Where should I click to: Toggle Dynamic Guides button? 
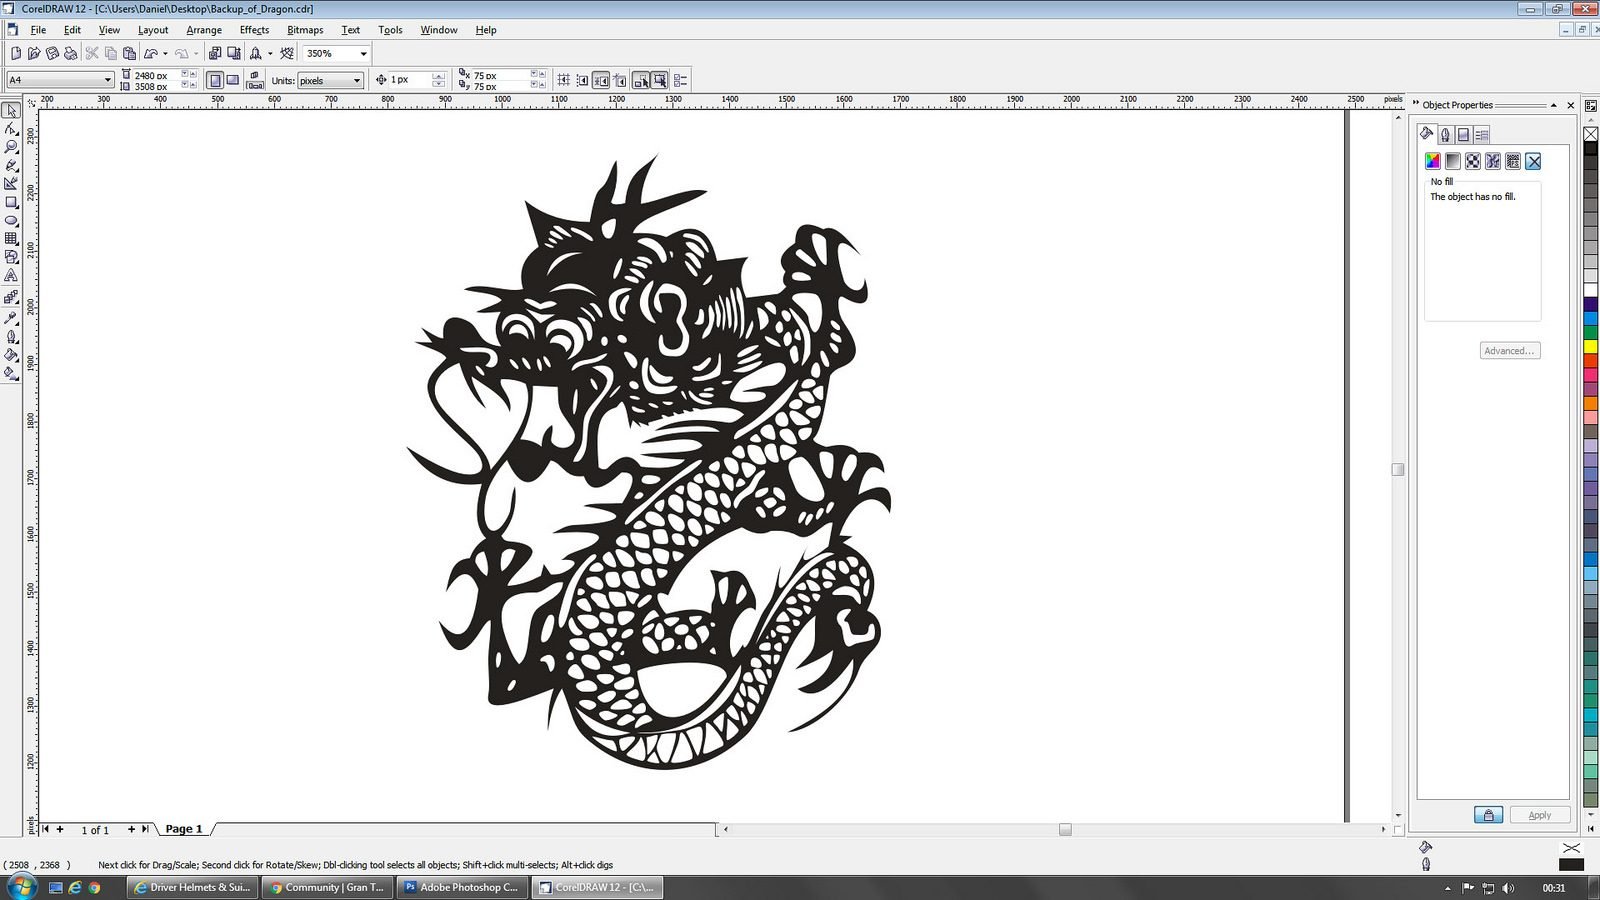[x=620, y=80]
